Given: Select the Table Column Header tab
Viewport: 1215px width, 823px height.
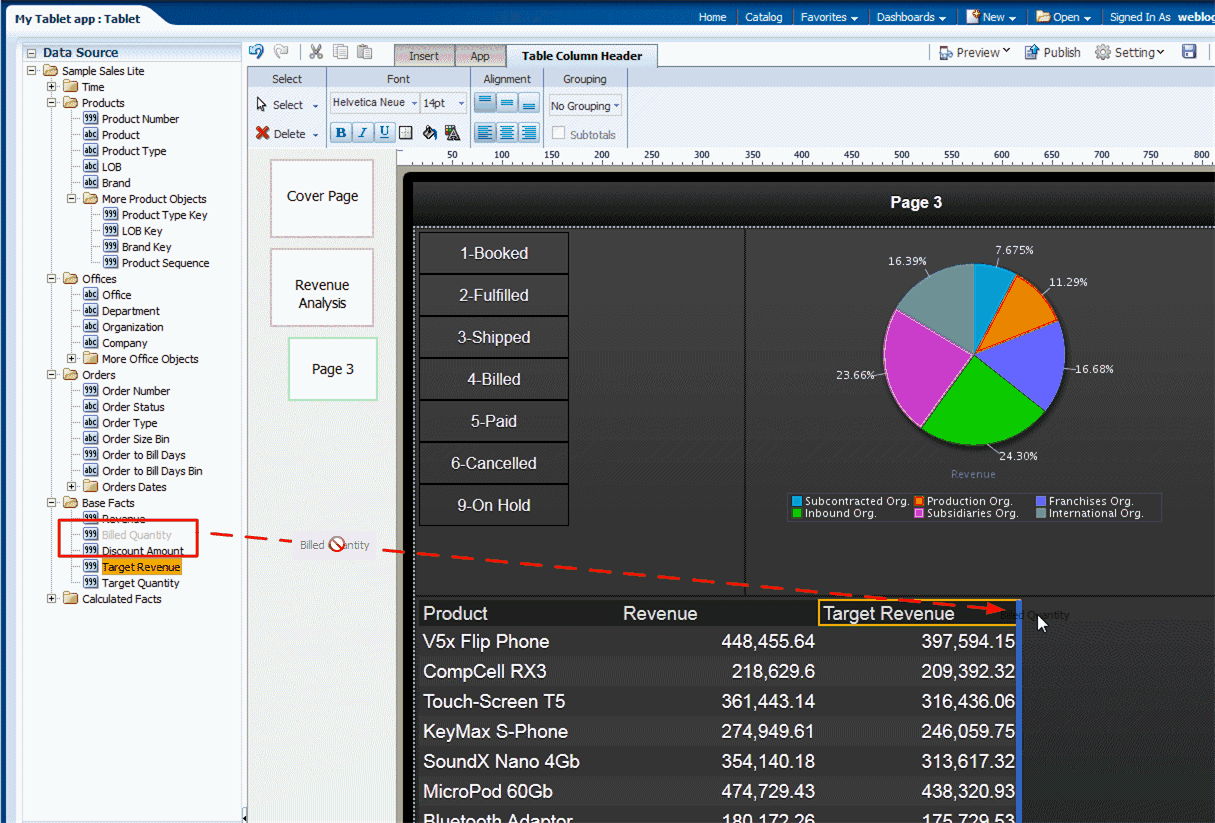Looking at the screenshot, I should (x=582, y=56).
